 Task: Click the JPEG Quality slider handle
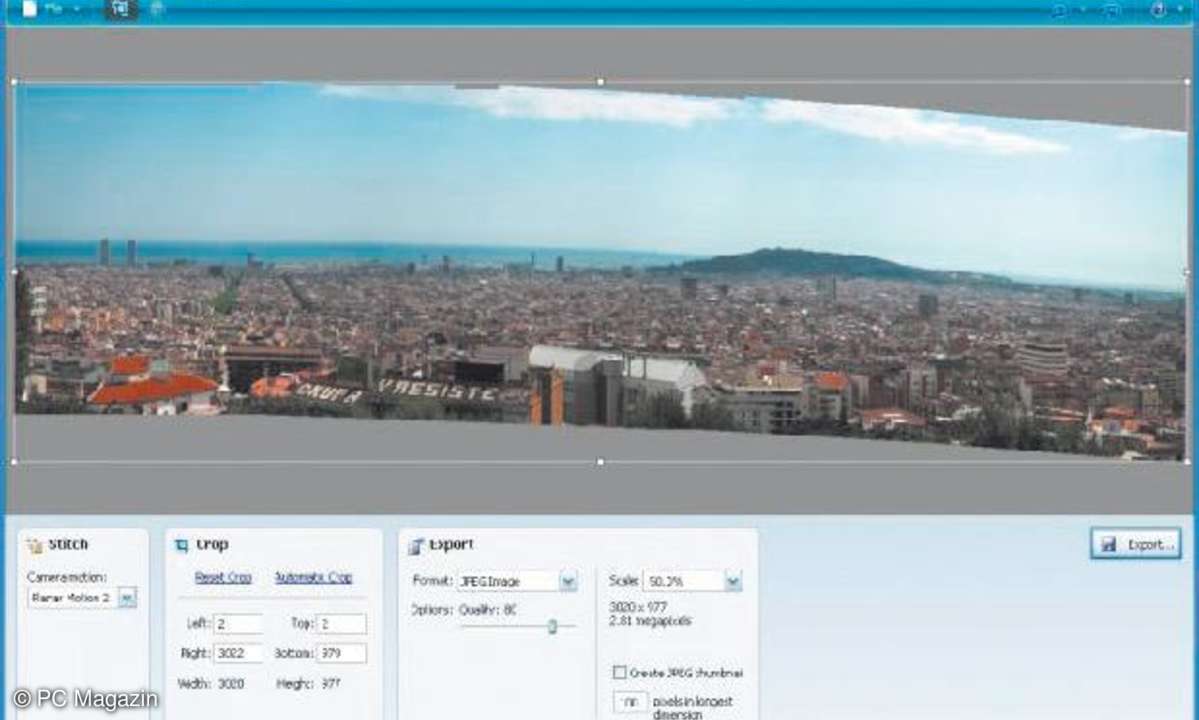[552, 627]
